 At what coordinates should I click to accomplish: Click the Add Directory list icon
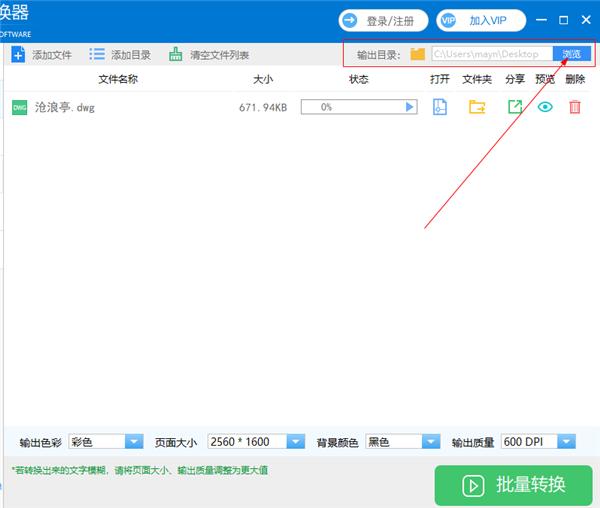(x=97, y=54)
